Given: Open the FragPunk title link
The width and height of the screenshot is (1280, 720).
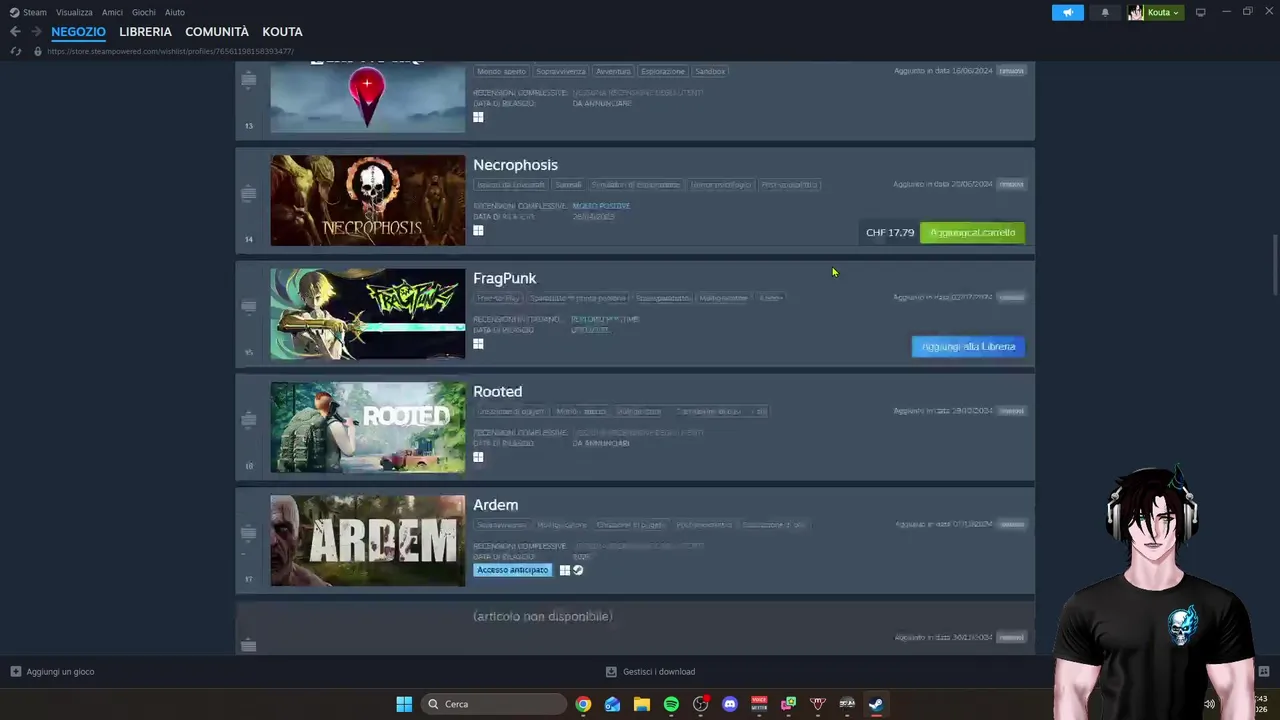Looking at the screenshot, I should tap(504, 278).
